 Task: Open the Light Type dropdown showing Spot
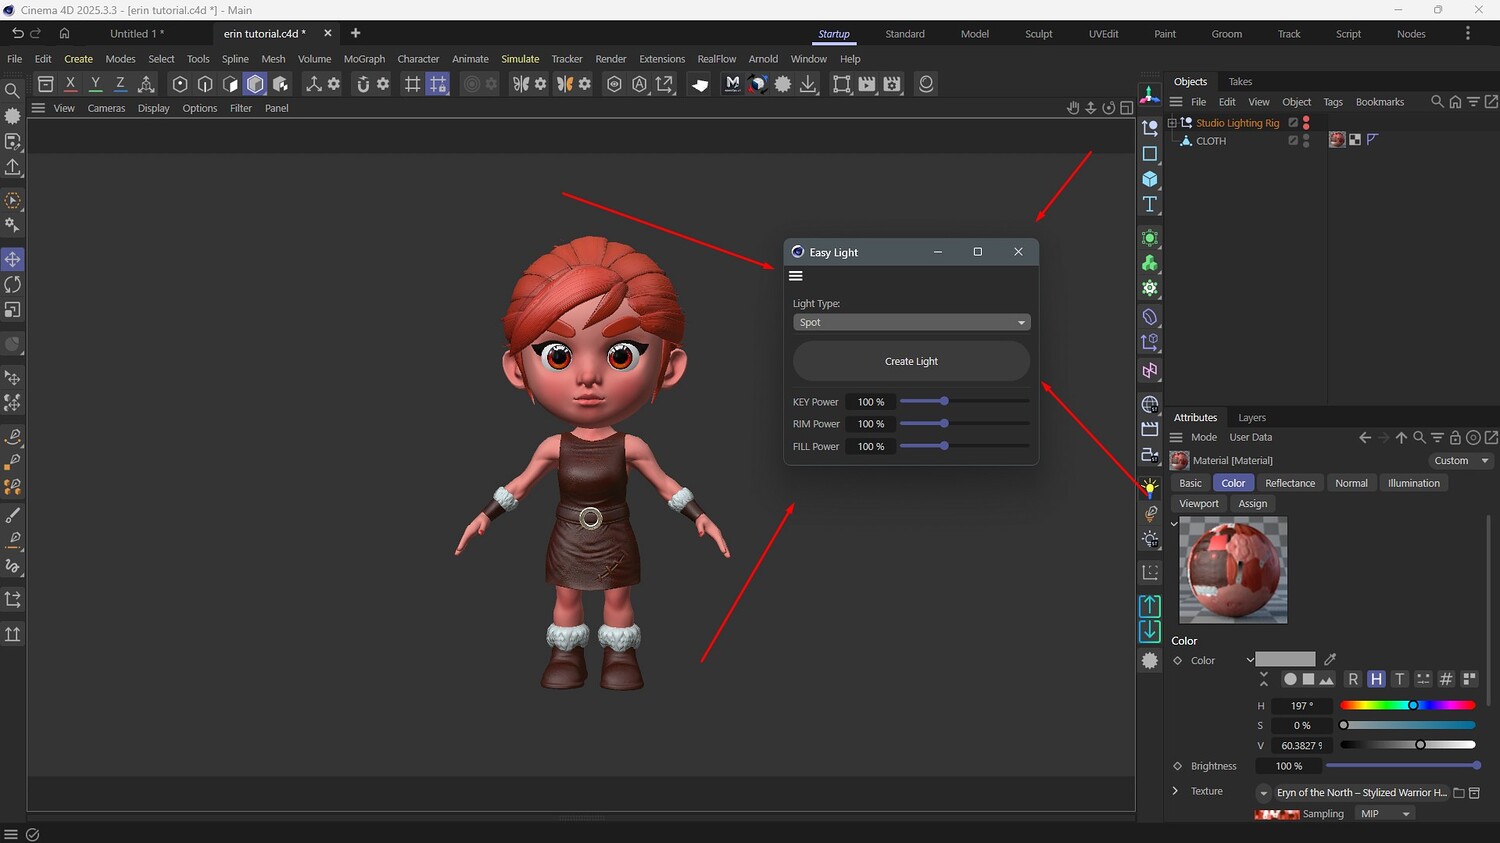pyautogui.click(x=911, y=322)
